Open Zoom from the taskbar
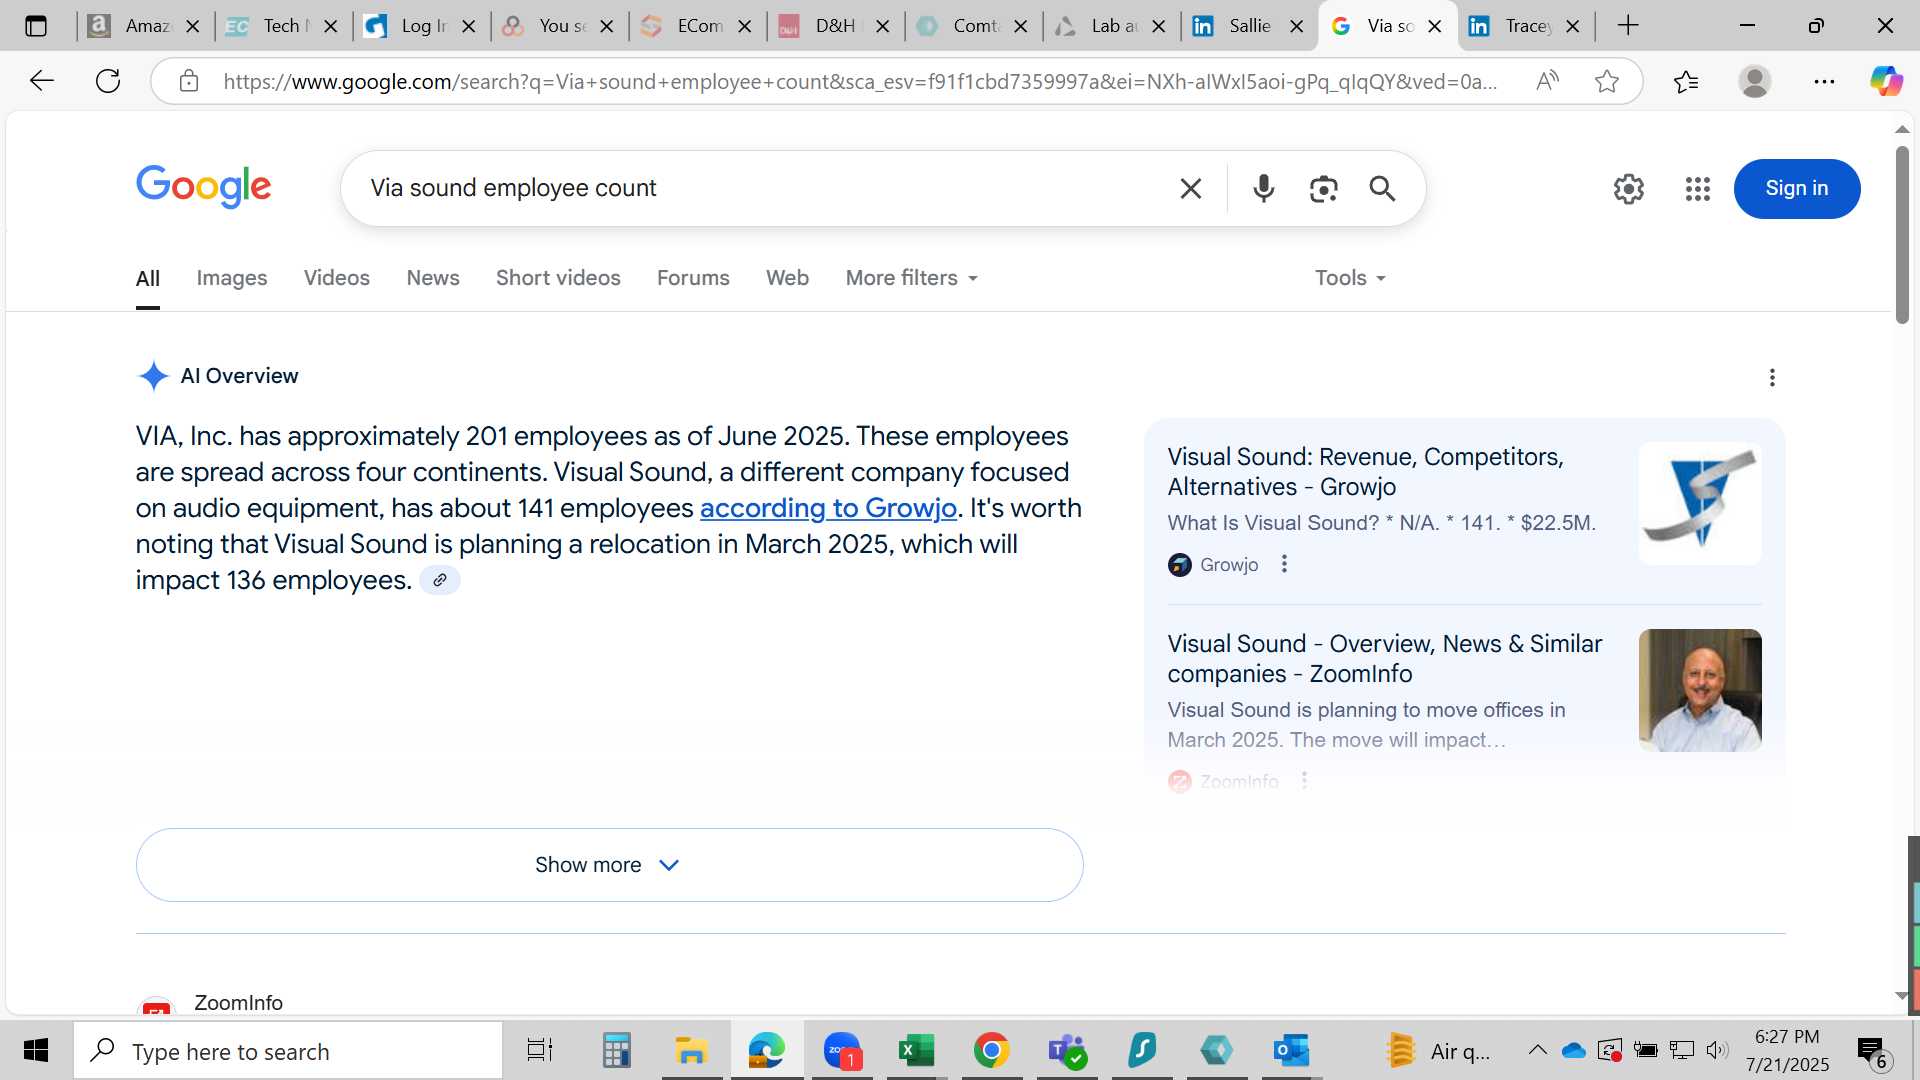The width and height of the screenshot is (1920, 1080). (x=842, y=1050)
